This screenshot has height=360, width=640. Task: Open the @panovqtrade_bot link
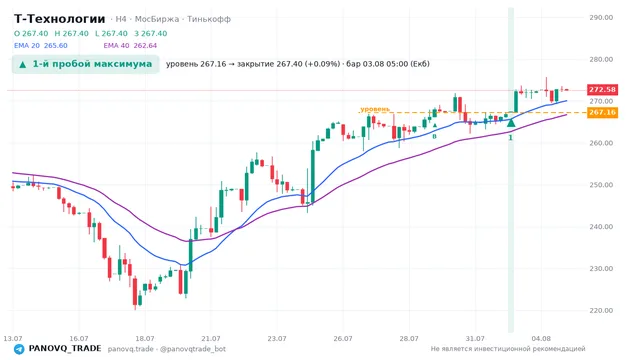click(193, 349)
